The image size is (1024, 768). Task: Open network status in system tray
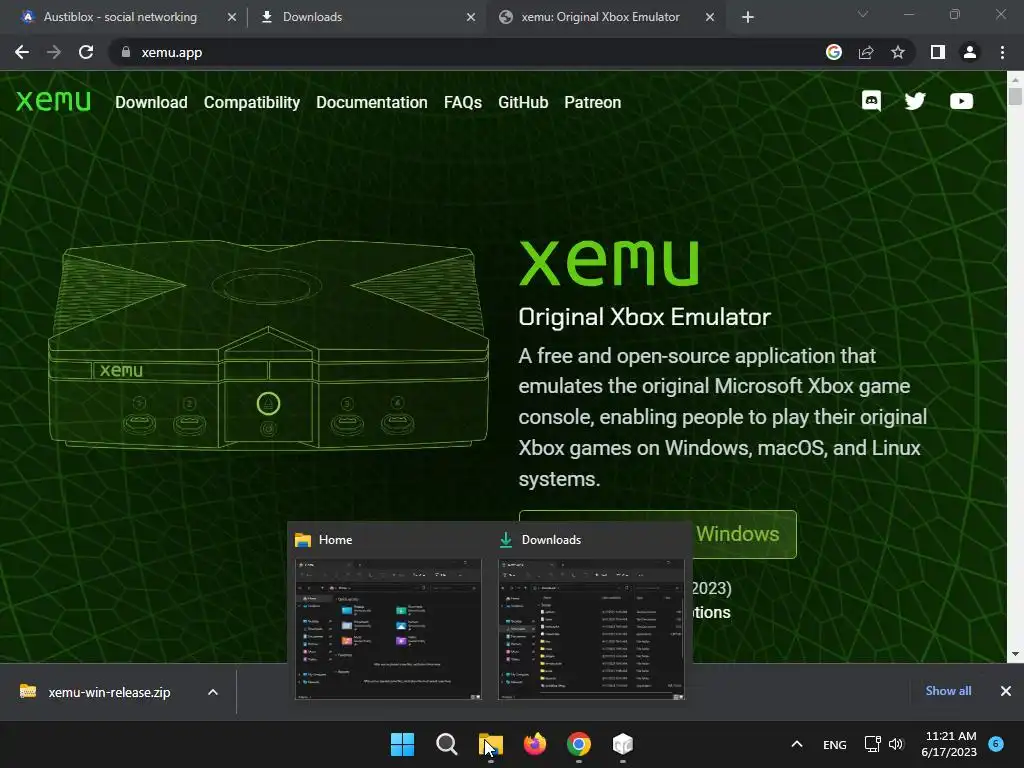point(872,744)
